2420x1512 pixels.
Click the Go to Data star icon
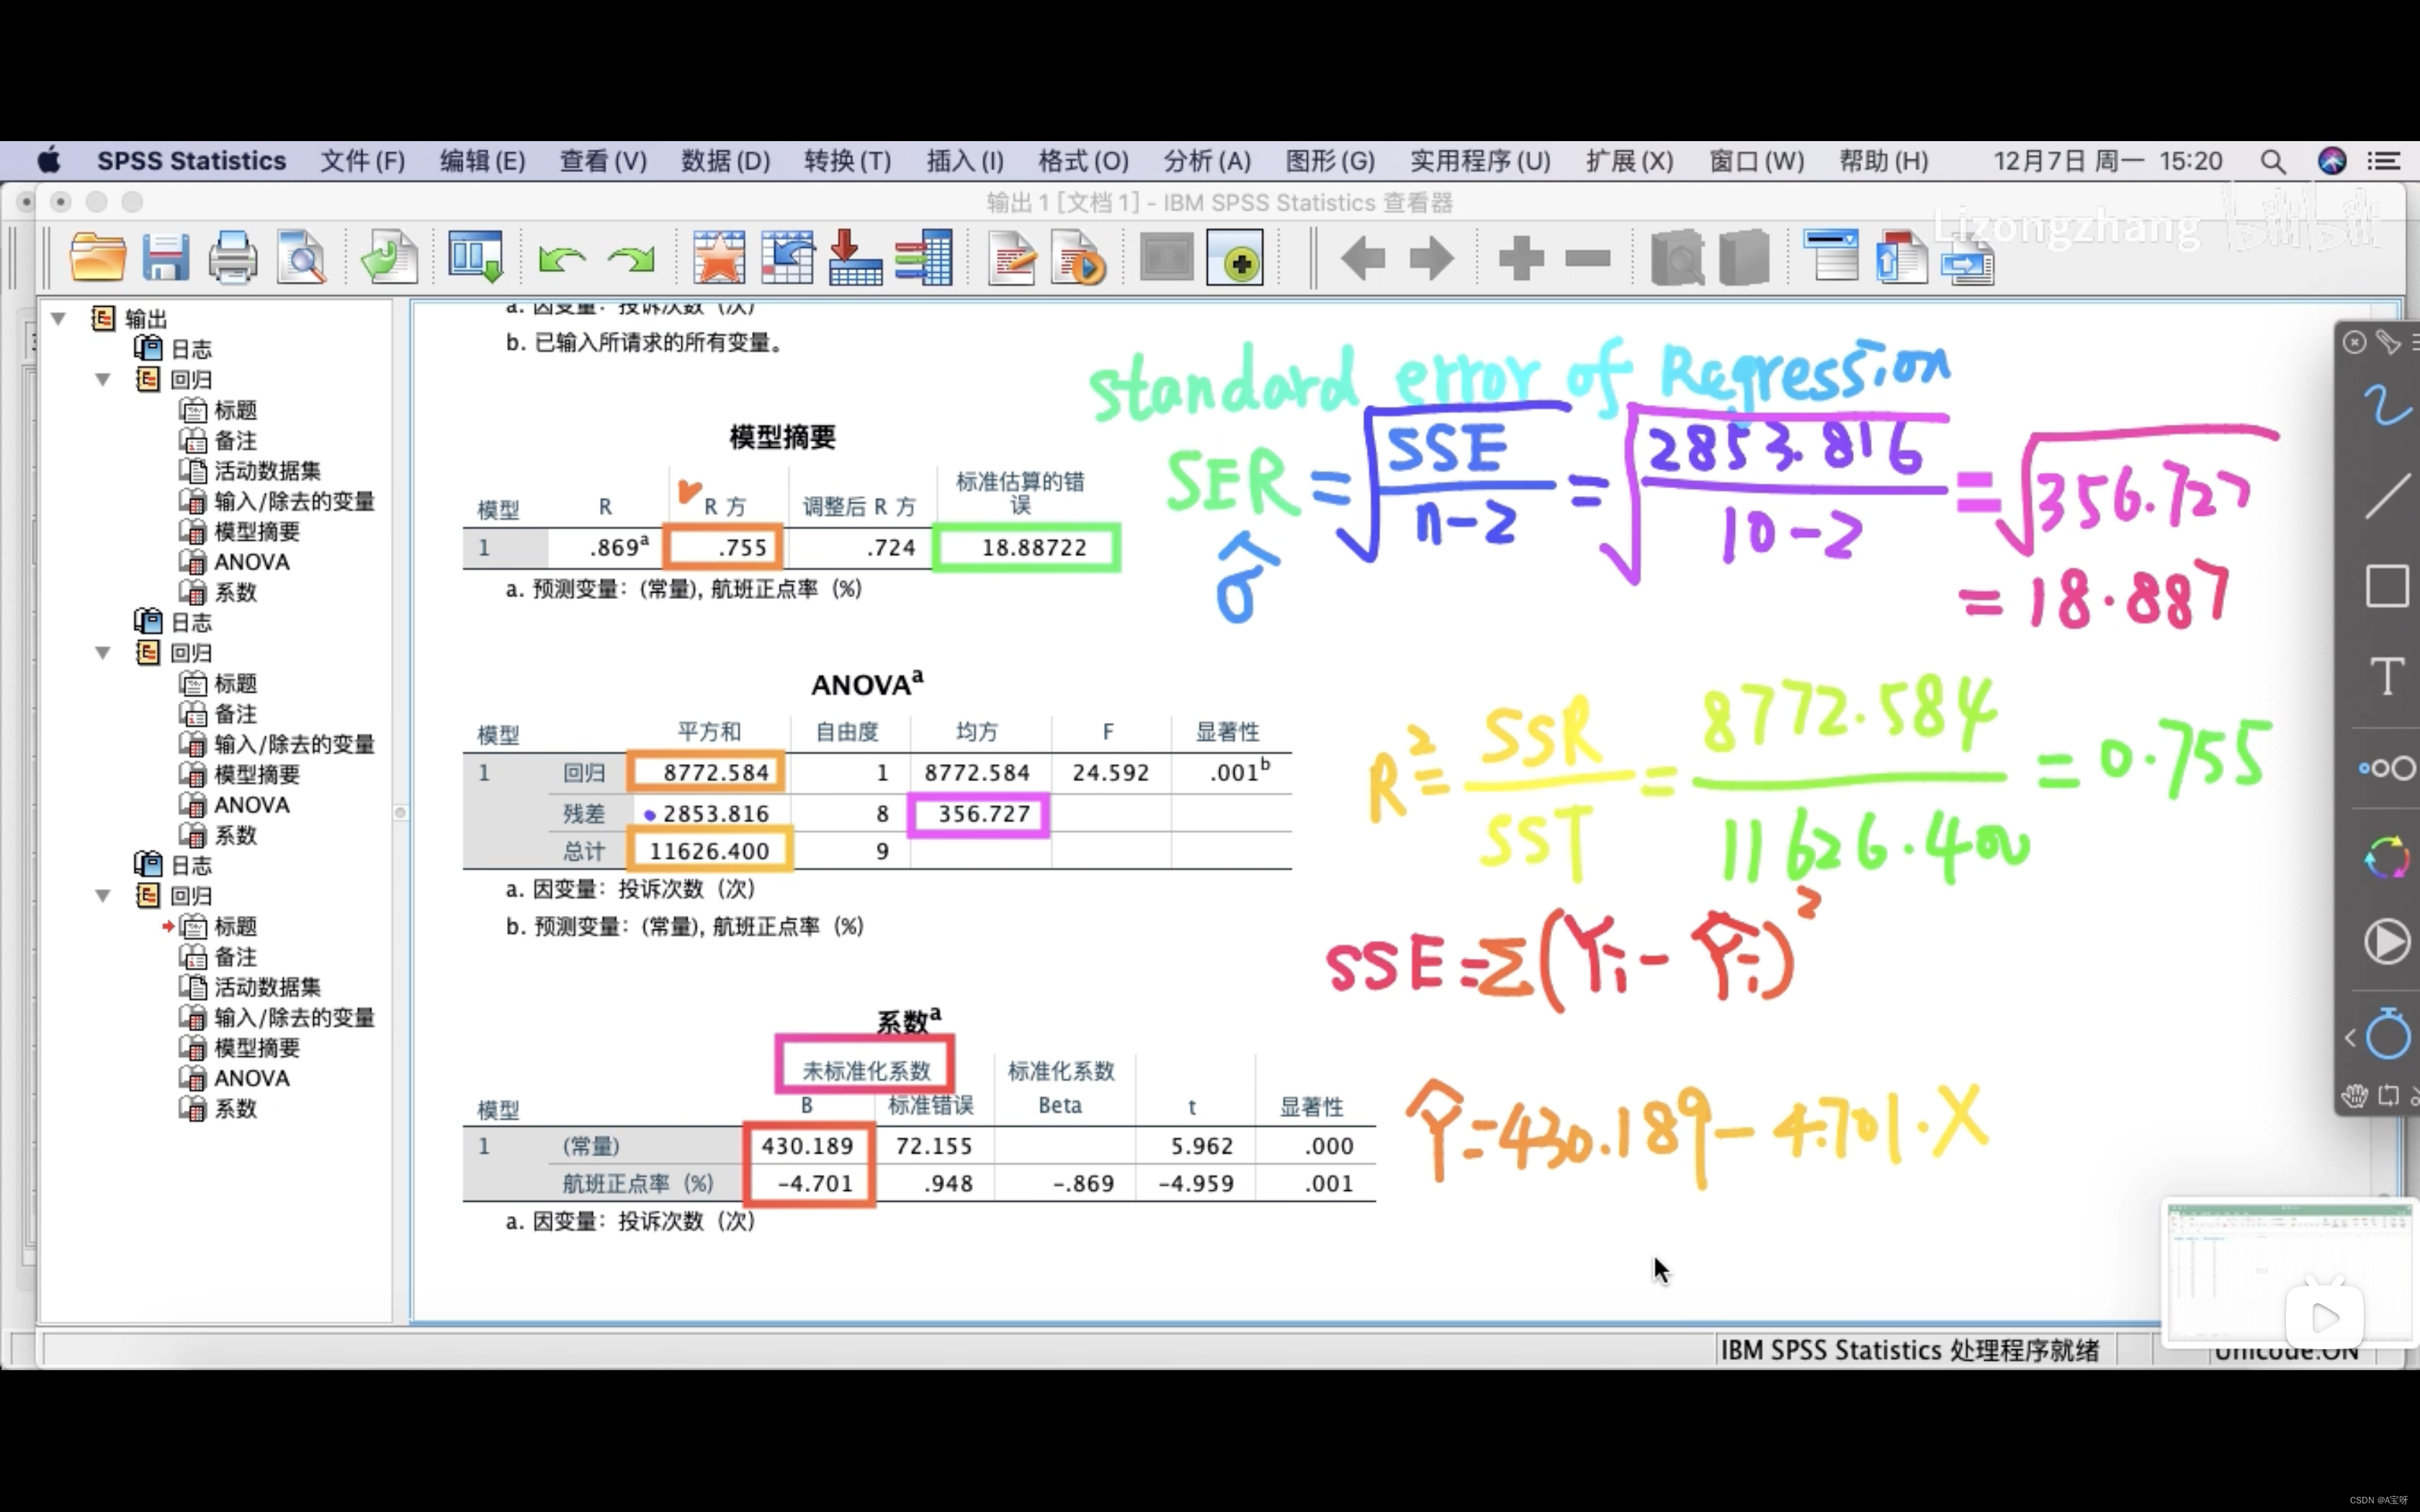(x=719, y=258)
